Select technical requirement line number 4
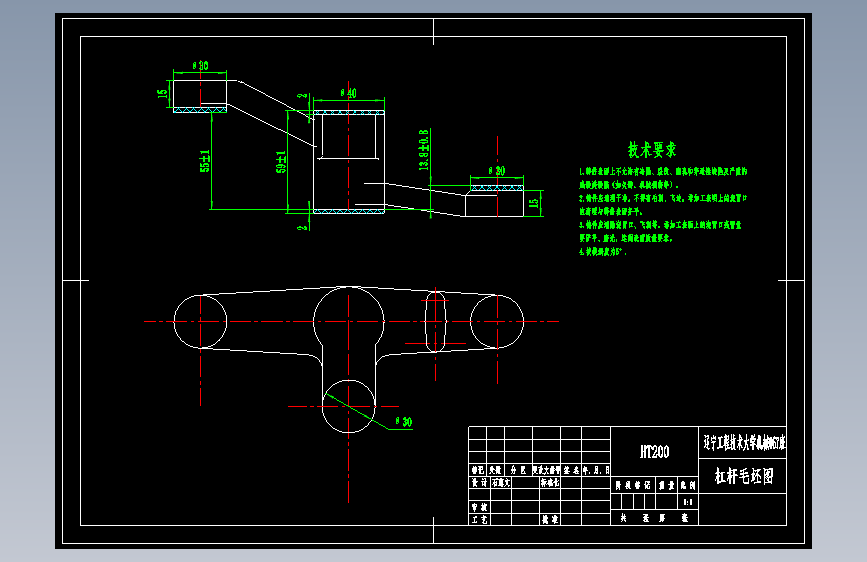 (x=603, y=252)
